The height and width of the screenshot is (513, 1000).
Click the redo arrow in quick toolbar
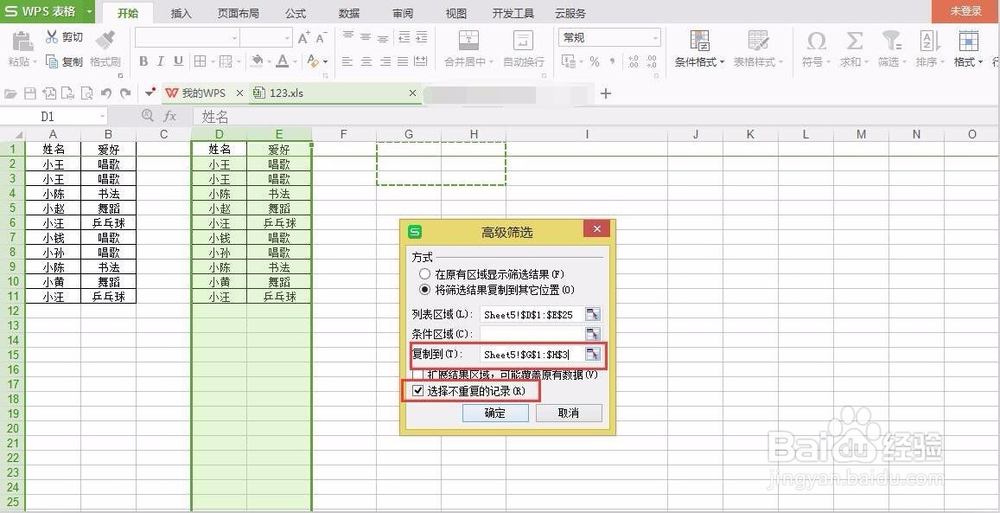(x=125, y=93)
